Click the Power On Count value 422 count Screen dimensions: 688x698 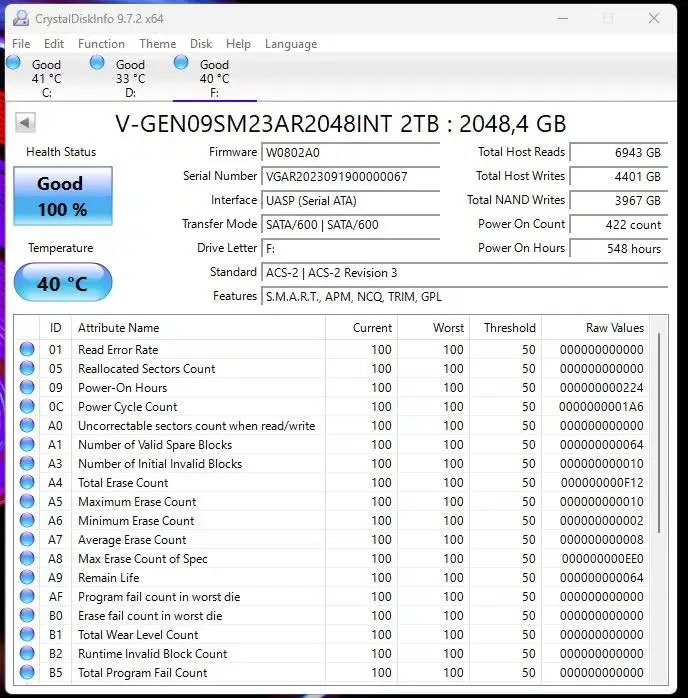[x=619, y=224]
